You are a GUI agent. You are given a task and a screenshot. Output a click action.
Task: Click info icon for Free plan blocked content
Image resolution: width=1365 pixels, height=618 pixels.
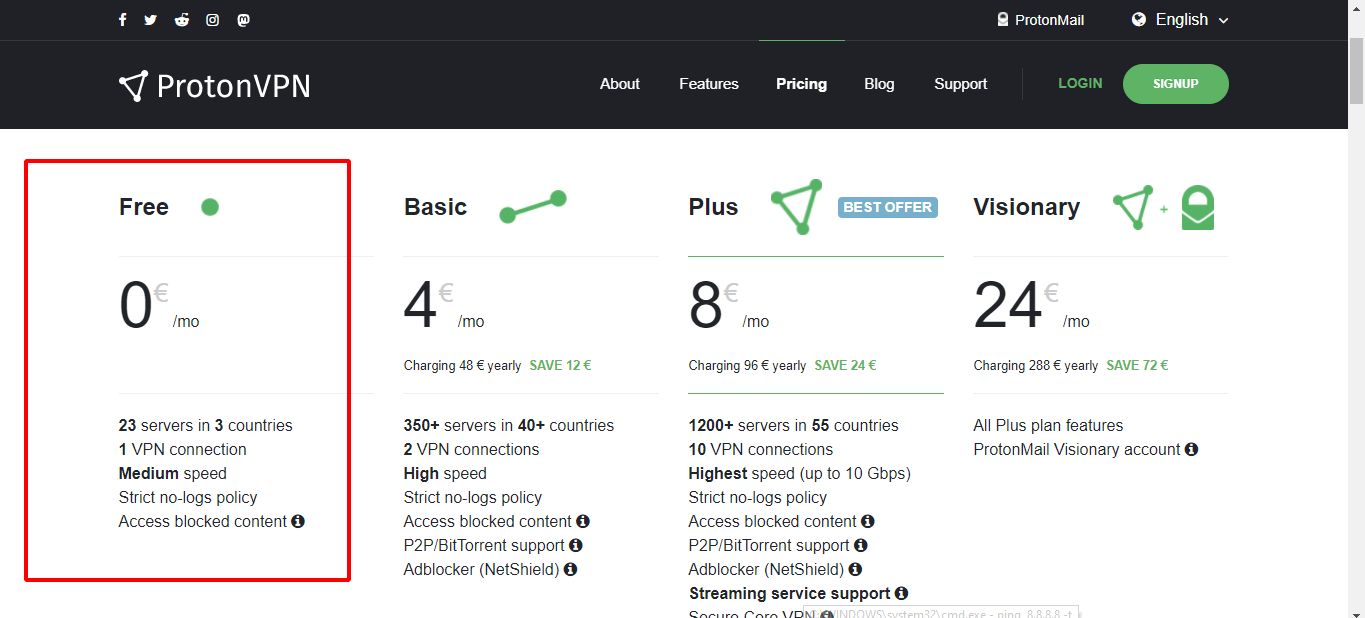pos(298,522)
